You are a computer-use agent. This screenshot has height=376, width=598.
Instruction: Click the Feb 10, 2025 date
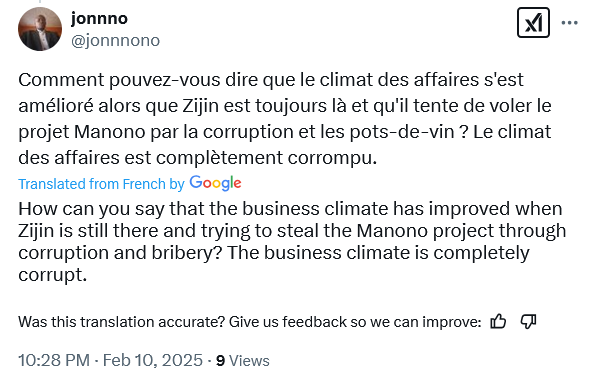(x=153, y=360)
